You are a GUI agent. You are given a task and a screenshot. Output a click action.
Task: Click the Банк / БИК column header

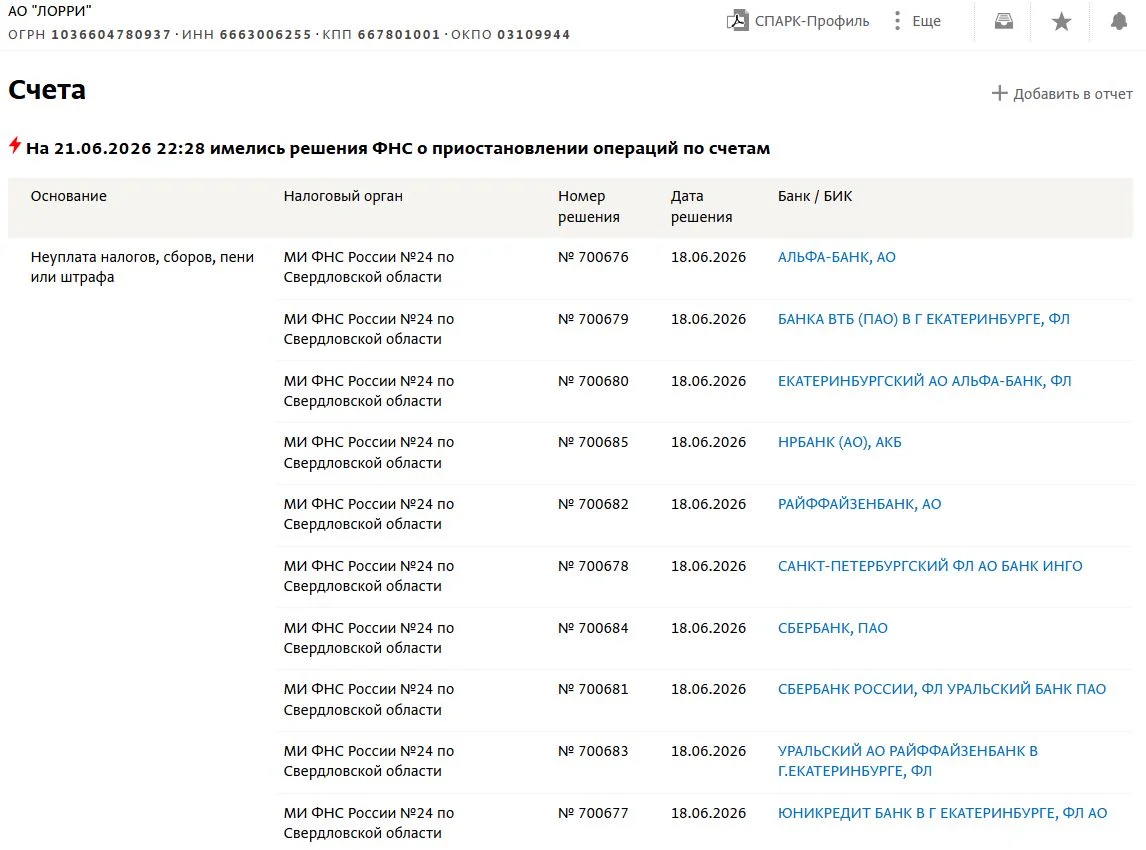(814, 196)
